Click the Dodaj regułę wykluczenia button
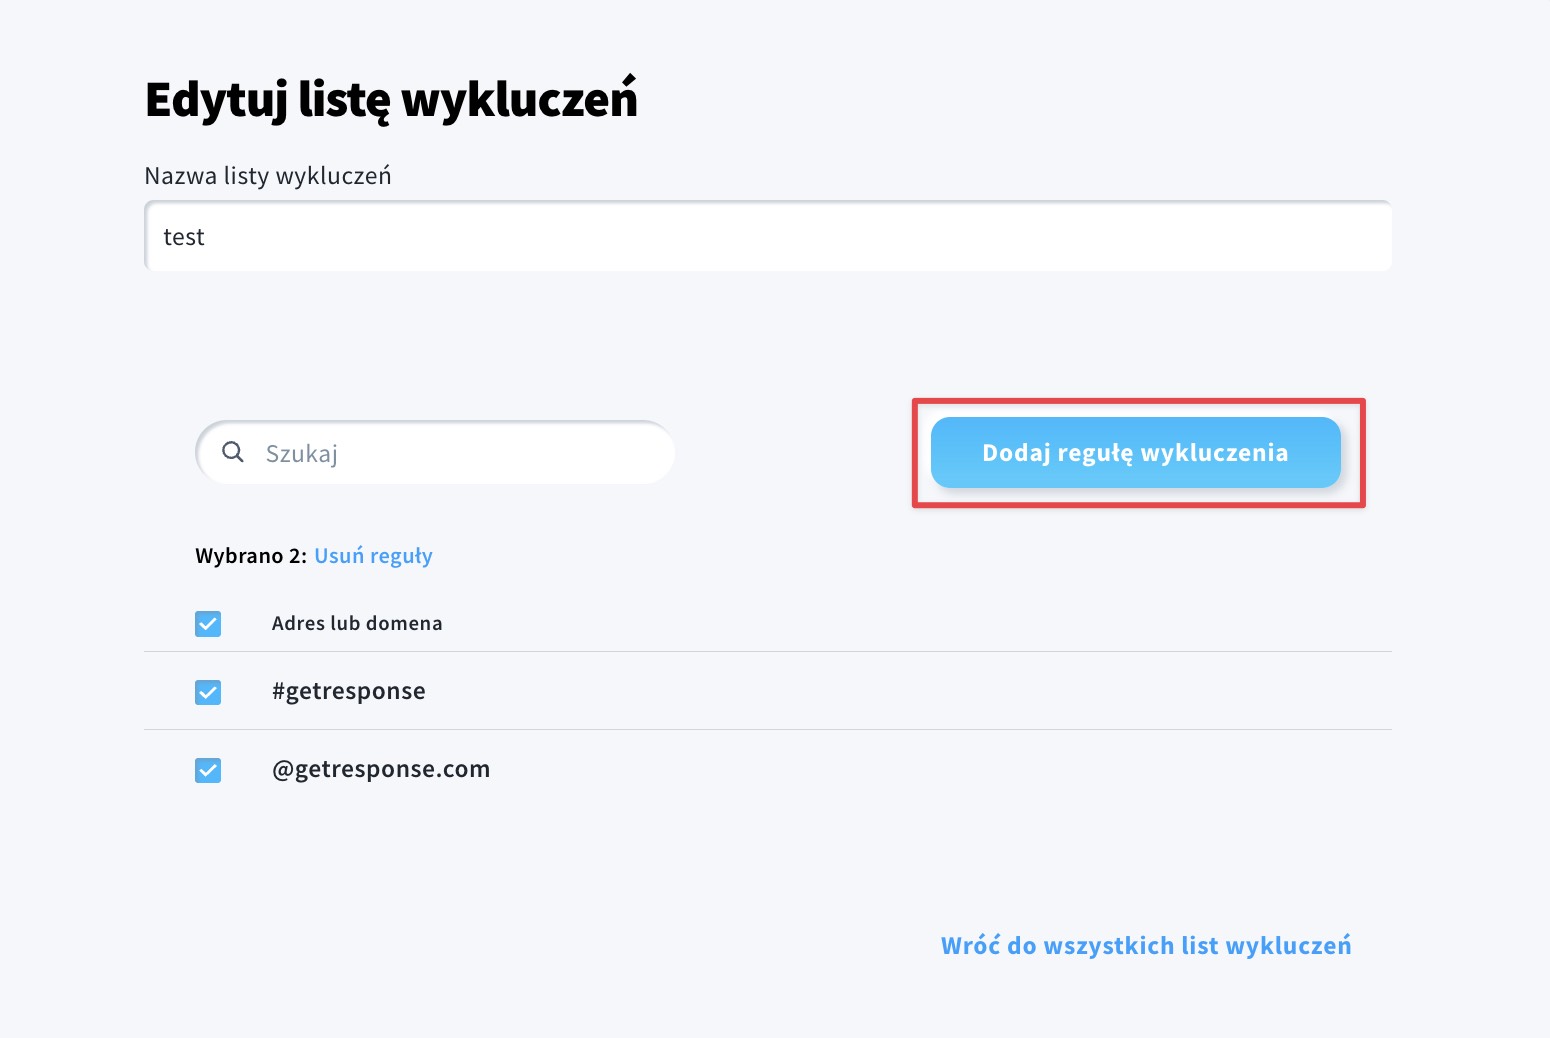This screenshot has width=1550, height=1038. (x=1135, y=452)
